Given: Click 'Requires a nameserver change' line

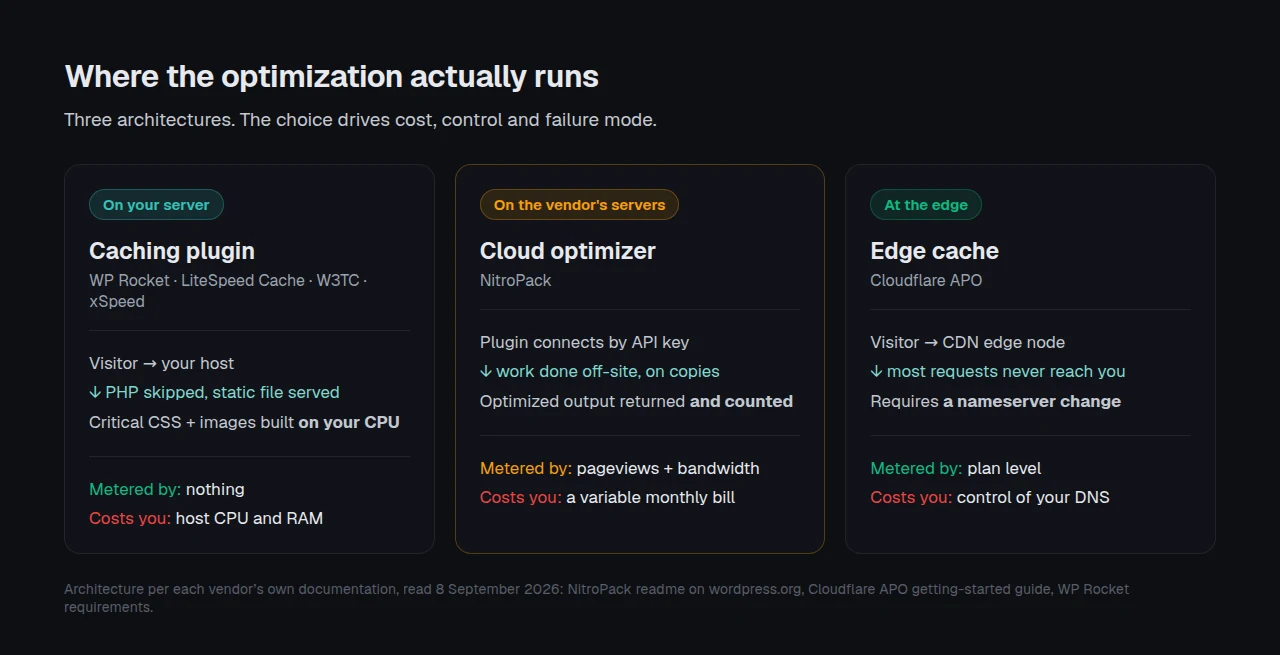Looking at the screenshot, I should 996,401.
